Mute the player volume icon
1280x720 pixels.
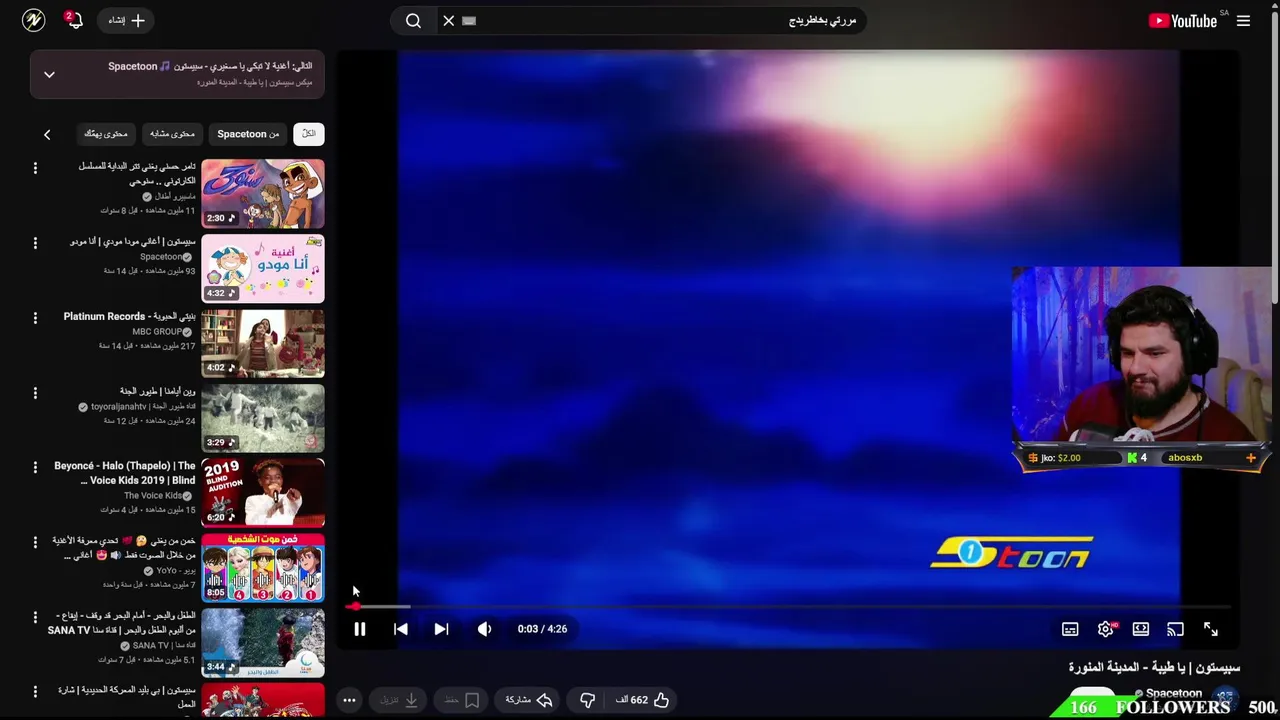pos(484,629)
